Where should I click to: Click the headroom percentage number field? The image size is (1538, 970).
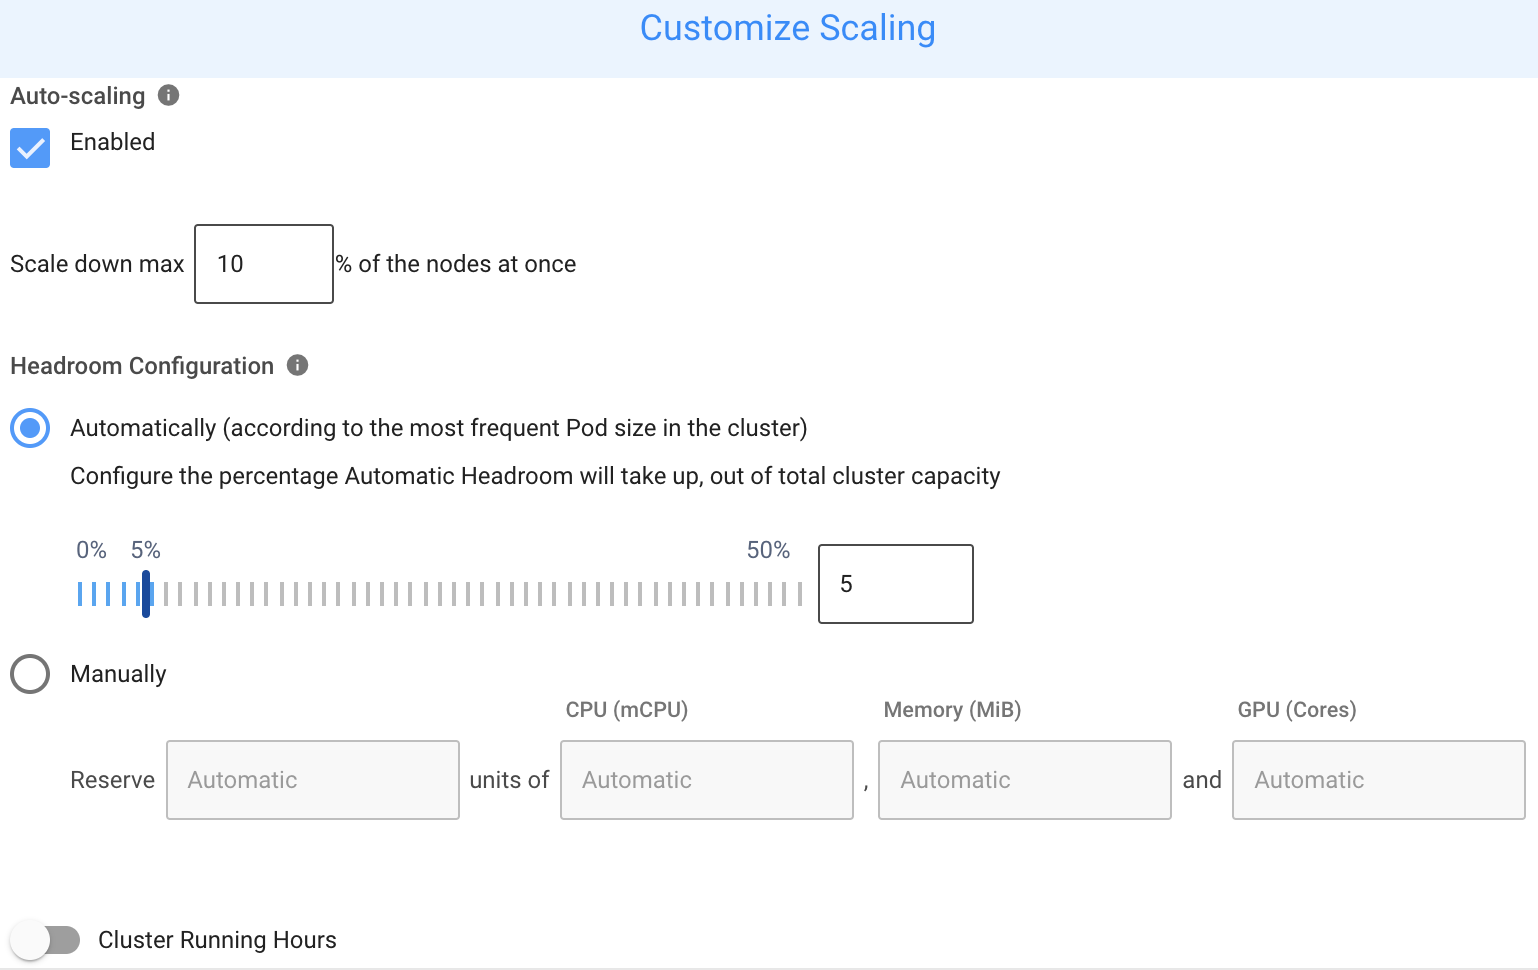[x=895, y=584]
